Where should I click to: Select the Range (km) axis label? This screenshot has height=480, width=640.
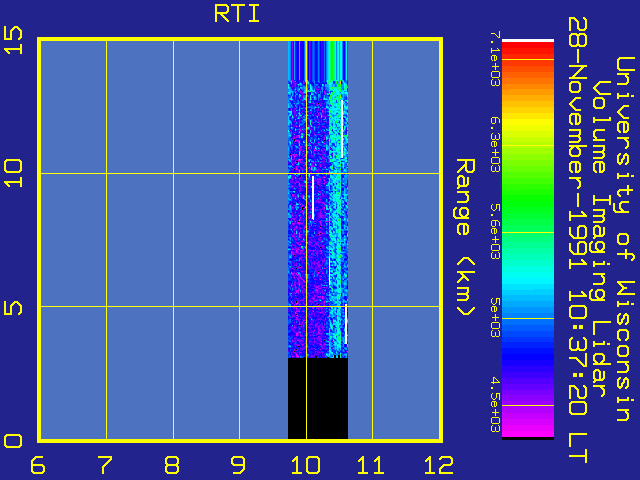pyautogui.click(x=465, y=238)
